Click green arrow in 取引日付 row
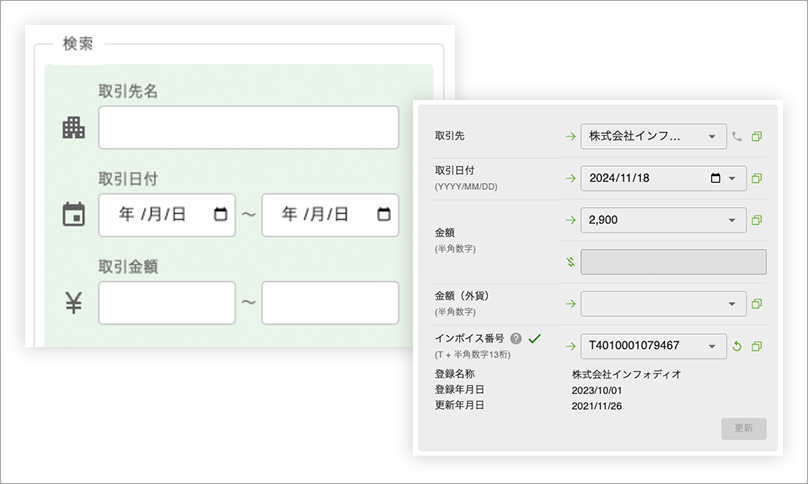Screen dimensions: 808x484 (x=570, y=178)
